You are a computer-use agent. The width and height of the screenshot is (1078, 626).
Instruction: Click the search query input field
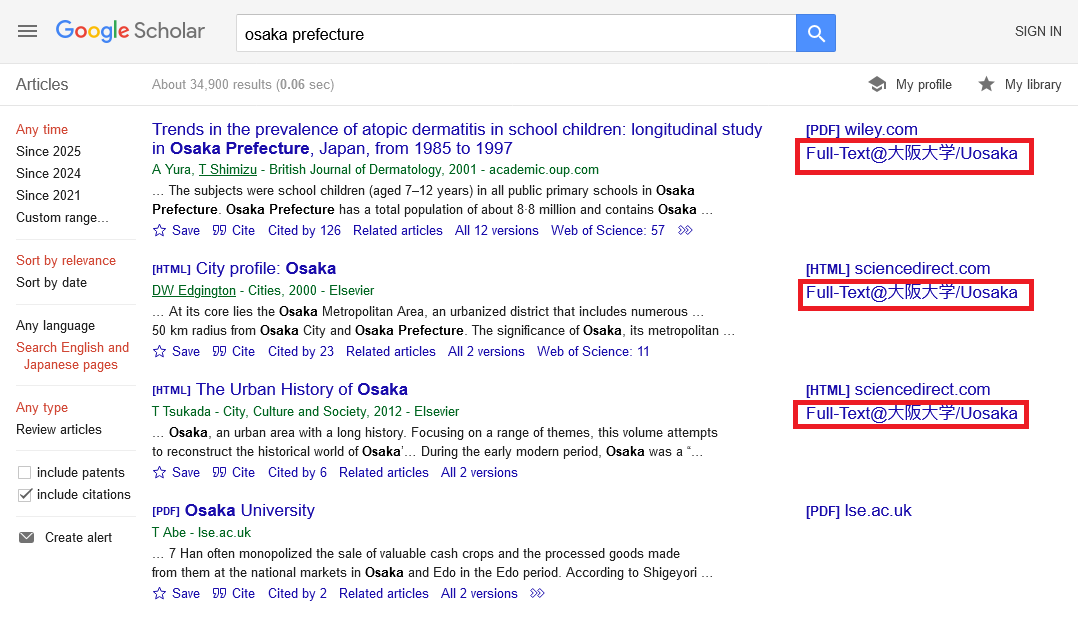516,33
